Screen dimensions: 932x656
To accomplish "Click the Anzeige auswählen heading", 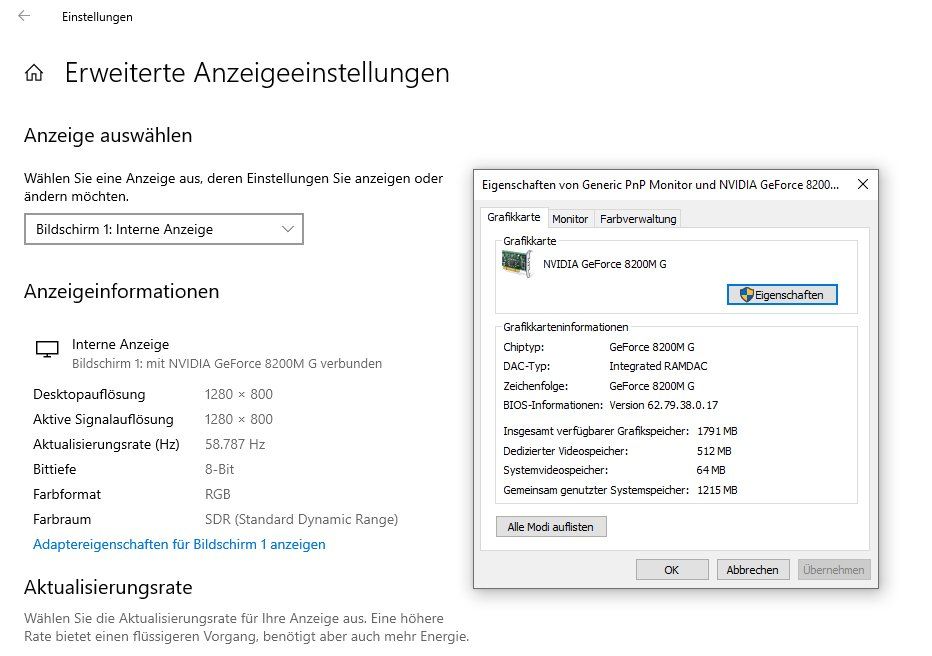I will tap(108, 135).
